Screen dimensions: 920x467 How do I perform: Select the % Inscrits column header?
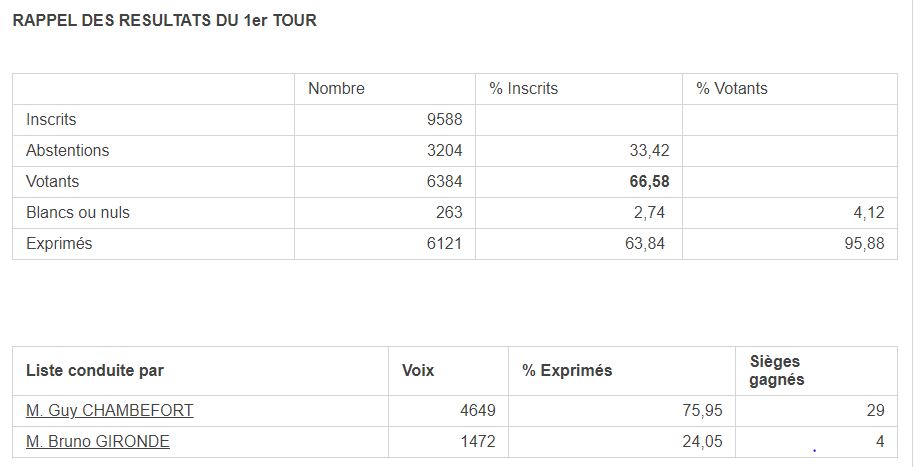pyautogui.click(x=523, y=88)
